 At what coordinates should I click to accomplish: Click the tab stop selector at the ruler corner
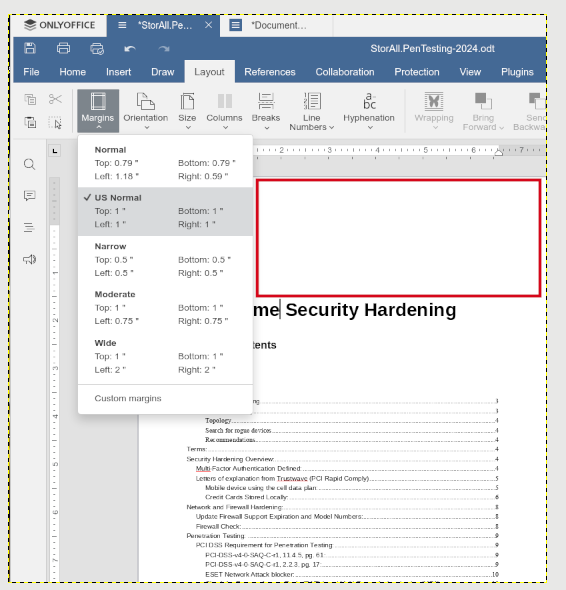pyautogui.click(x=55, y=151)
